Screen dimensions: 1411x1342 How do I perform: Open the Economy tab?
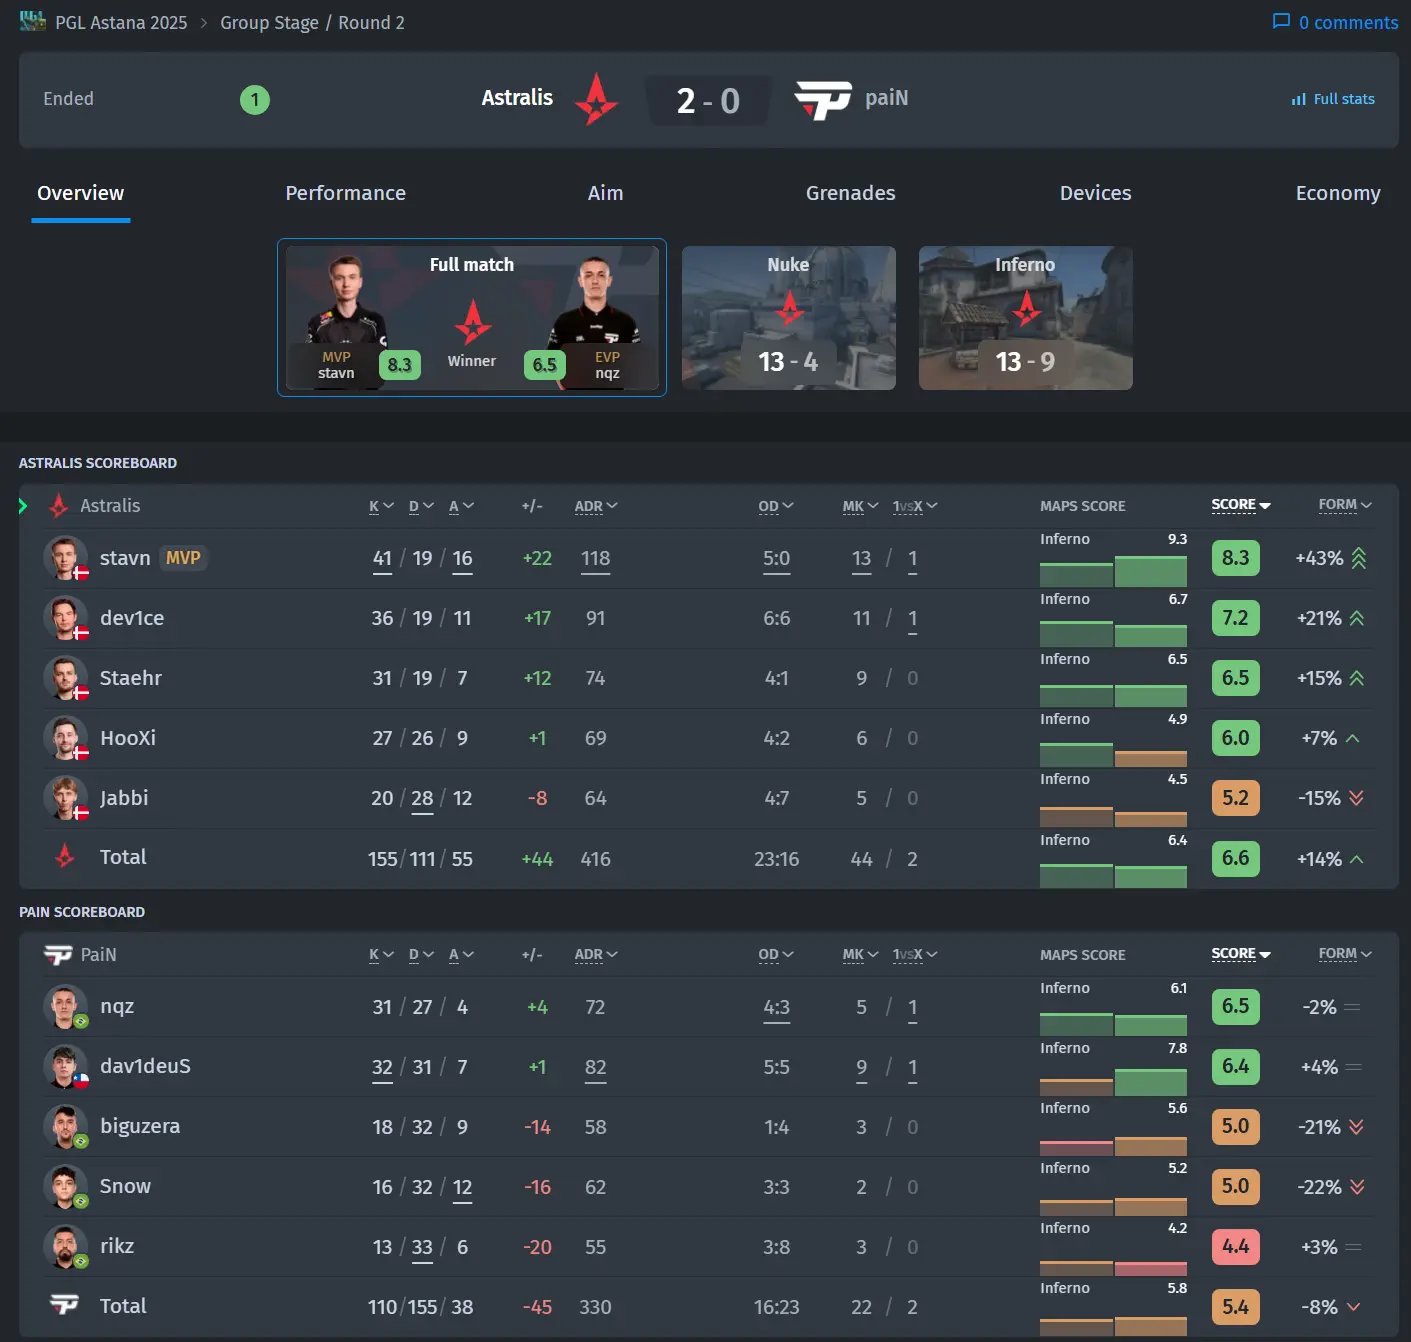pos(1338,193)
